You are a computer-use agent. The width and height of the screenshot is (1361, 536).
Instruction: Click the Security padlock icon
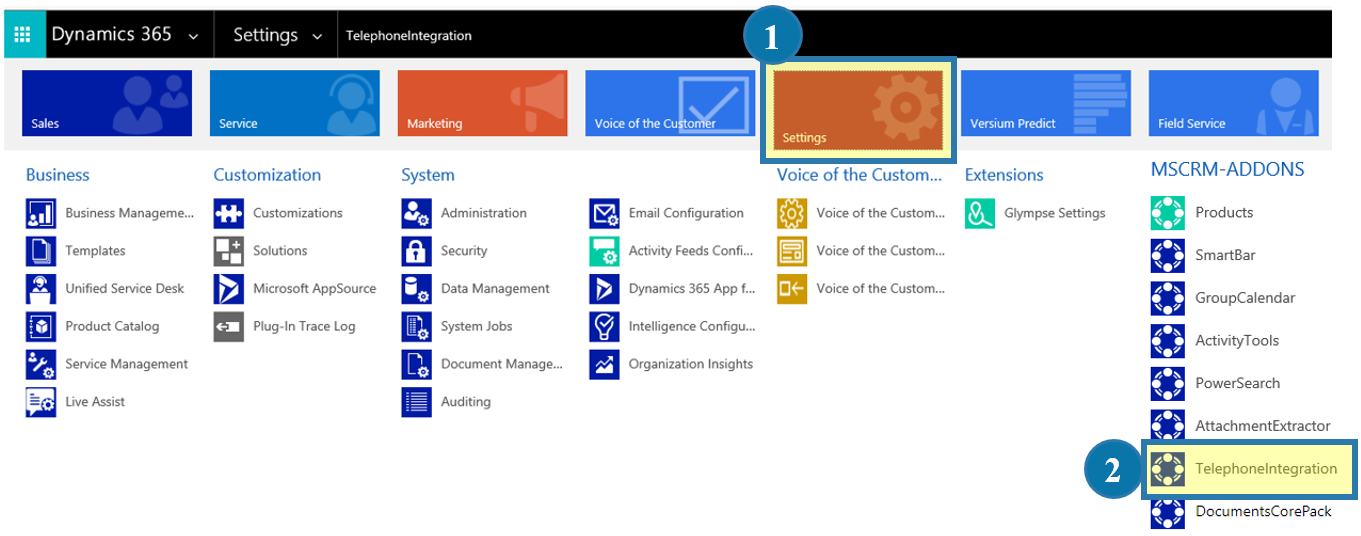coord(416,251)
